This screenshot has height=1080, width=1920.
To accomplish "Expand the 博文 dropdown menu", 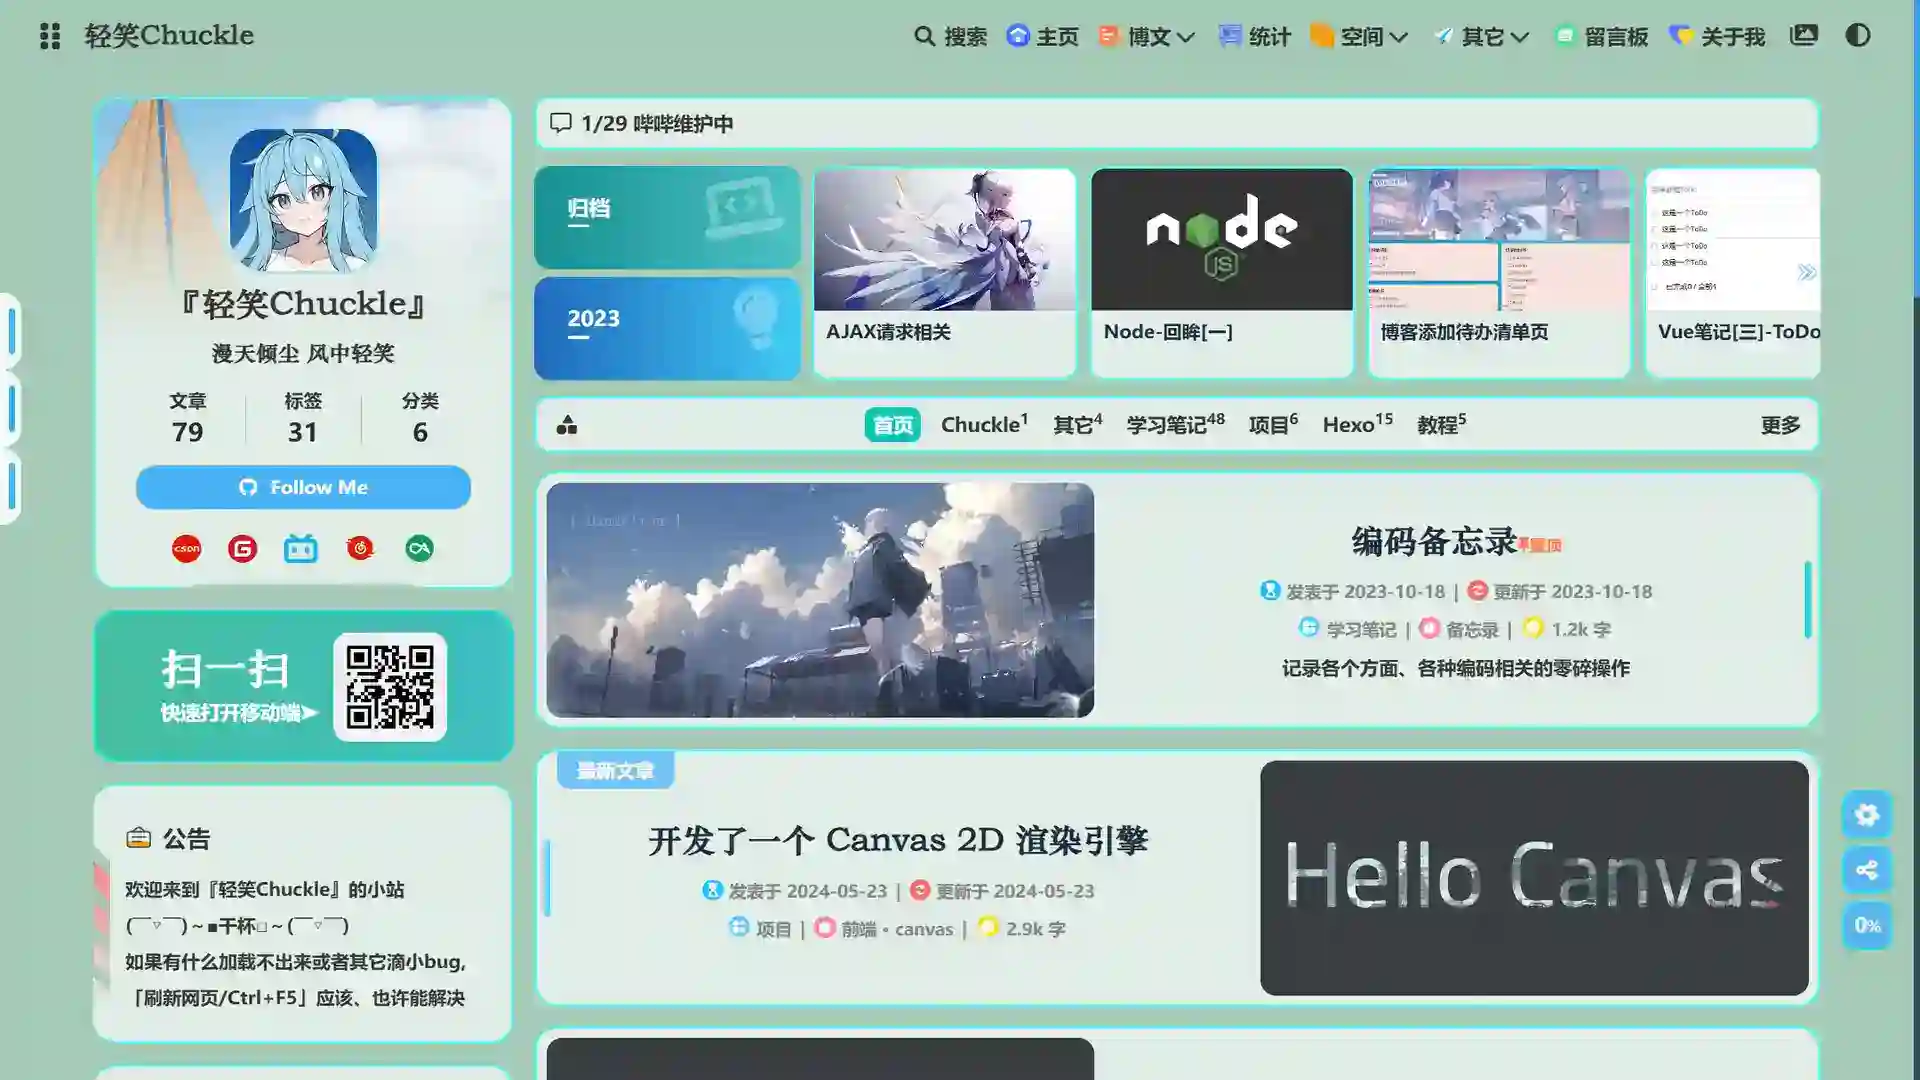I will click(1147, 37).
